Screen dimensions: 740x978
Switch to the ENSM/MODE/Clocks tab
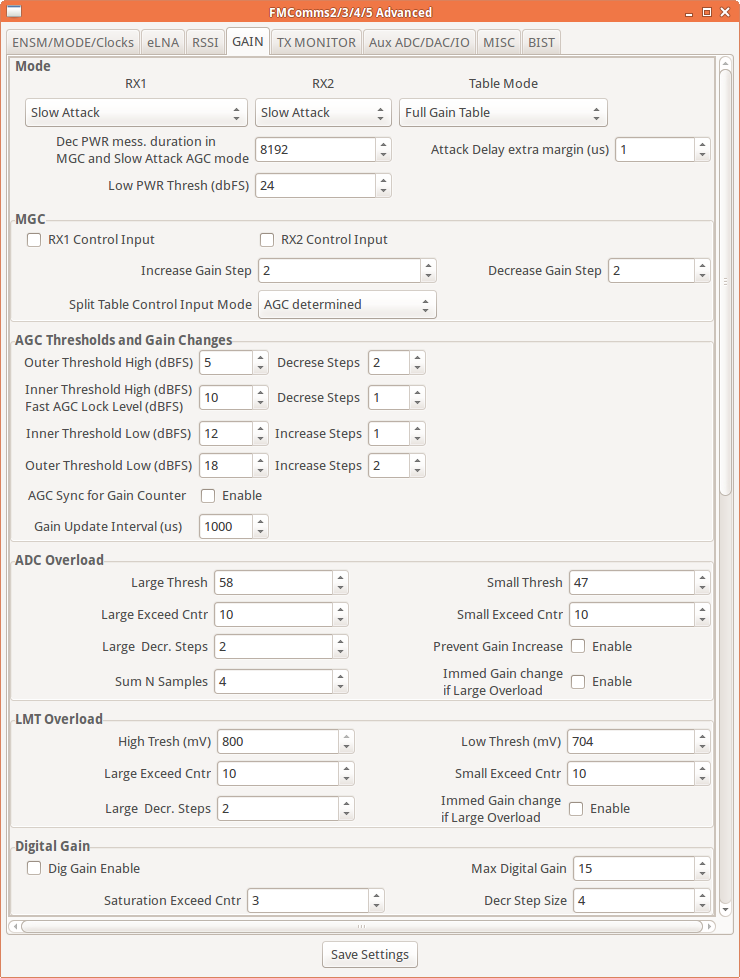72,42
